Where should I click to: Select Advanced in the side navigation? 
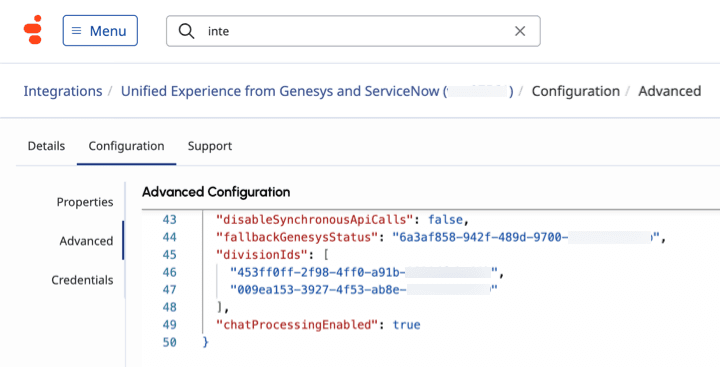click(86, 241)
